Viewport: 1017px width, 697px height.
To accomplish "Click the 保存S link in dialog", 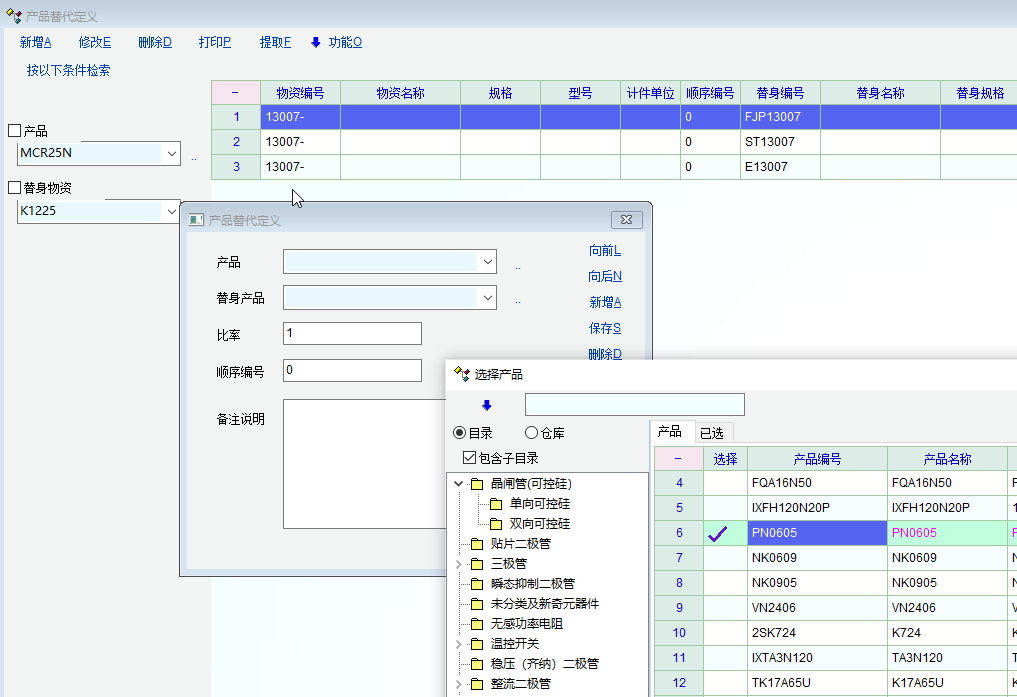I will (x=604, y=328).
